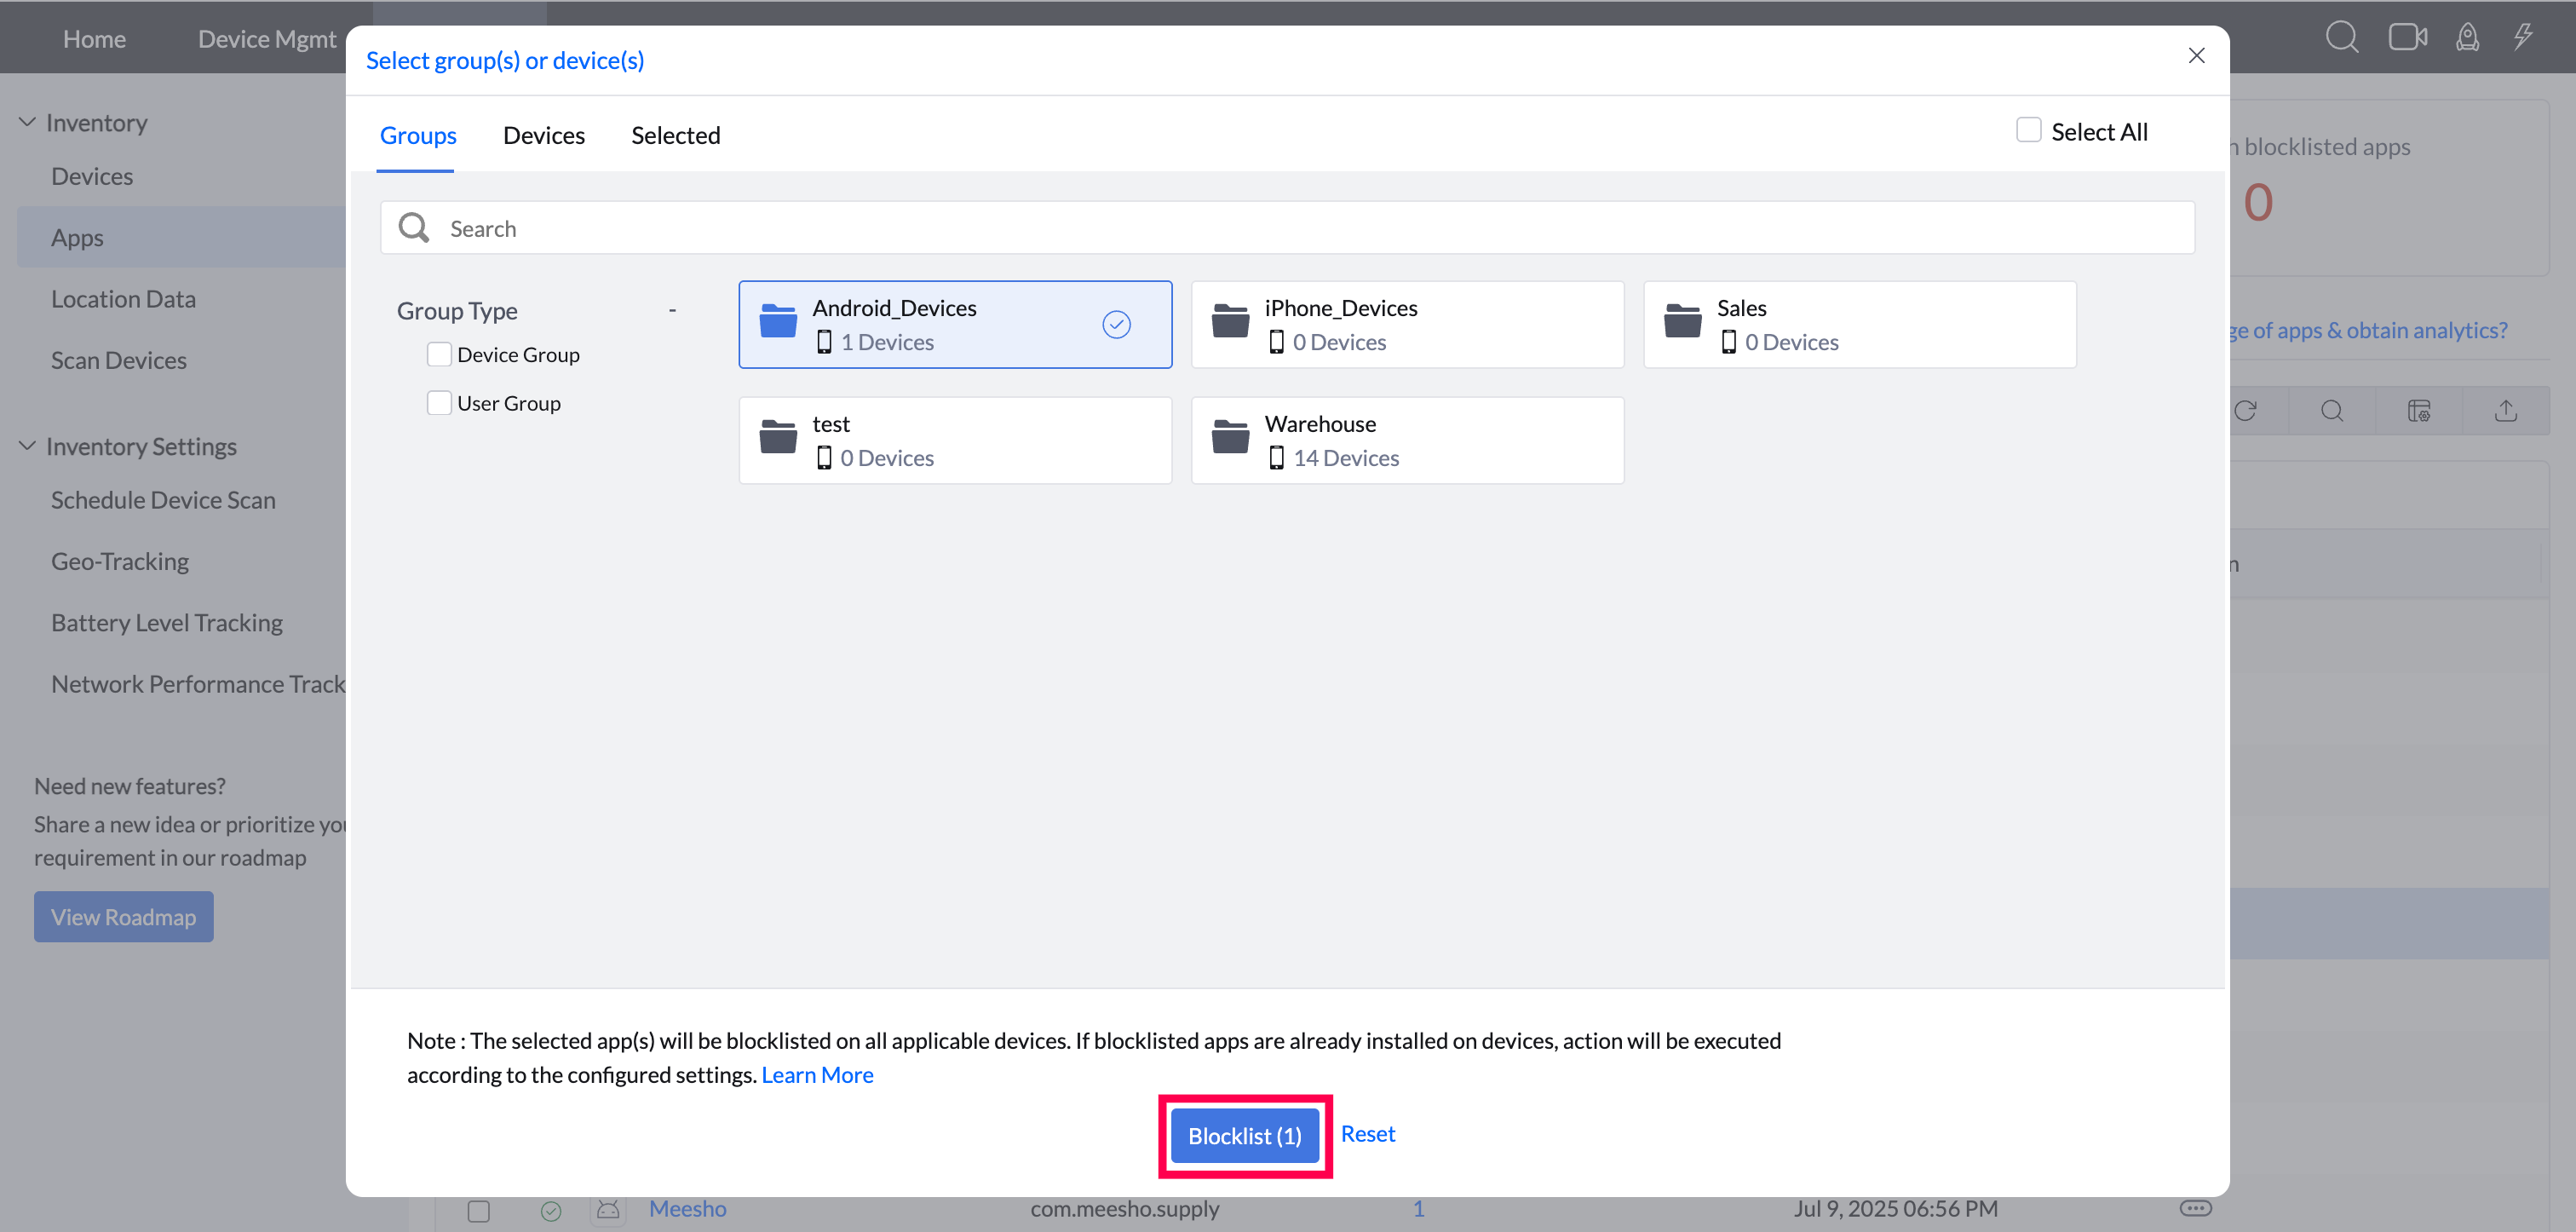Click the rocket icon in top bar
2576x1232 pixels.
2467,38
